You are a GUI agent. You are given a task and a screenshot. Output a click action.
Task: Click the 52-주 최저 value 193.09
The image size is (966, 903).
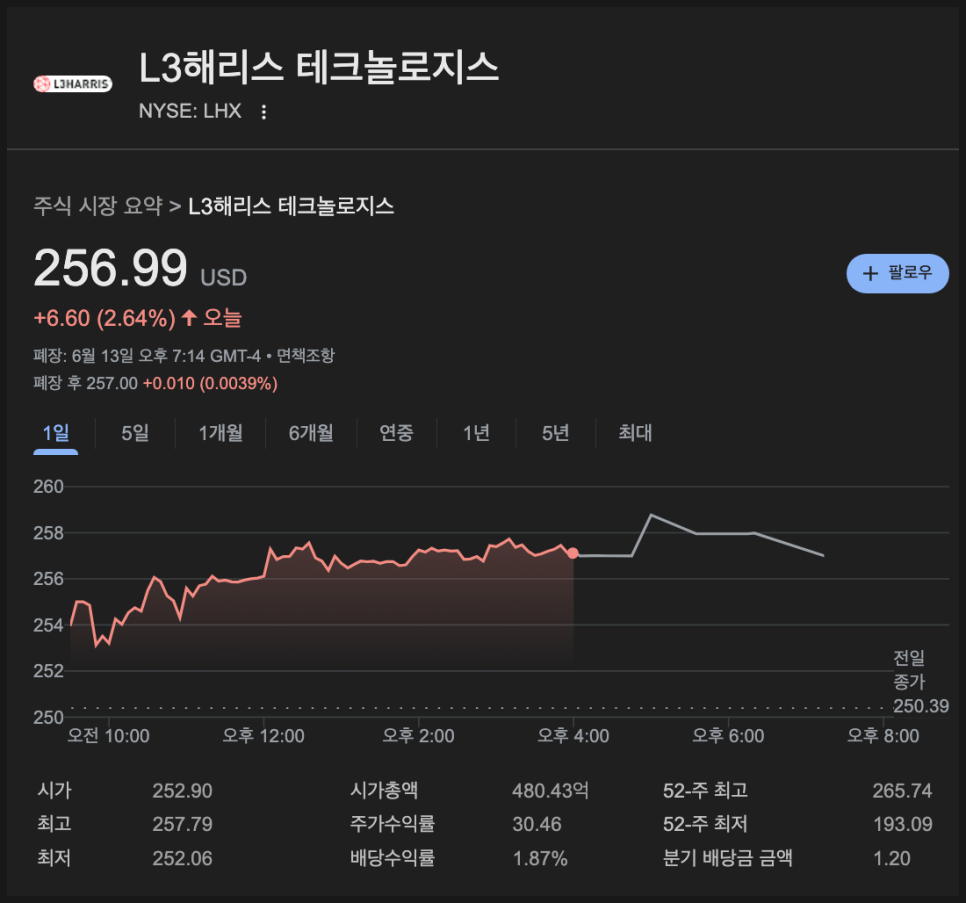[x=903, y=824]
